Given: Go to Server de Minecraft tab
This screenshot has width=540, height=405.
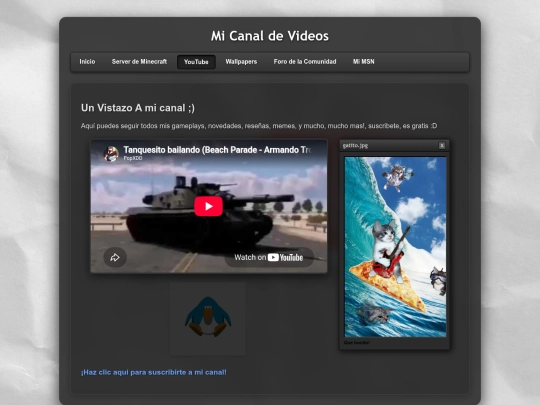Looking at the screenshot, I should pyautogui.click(x=139, y=62).
